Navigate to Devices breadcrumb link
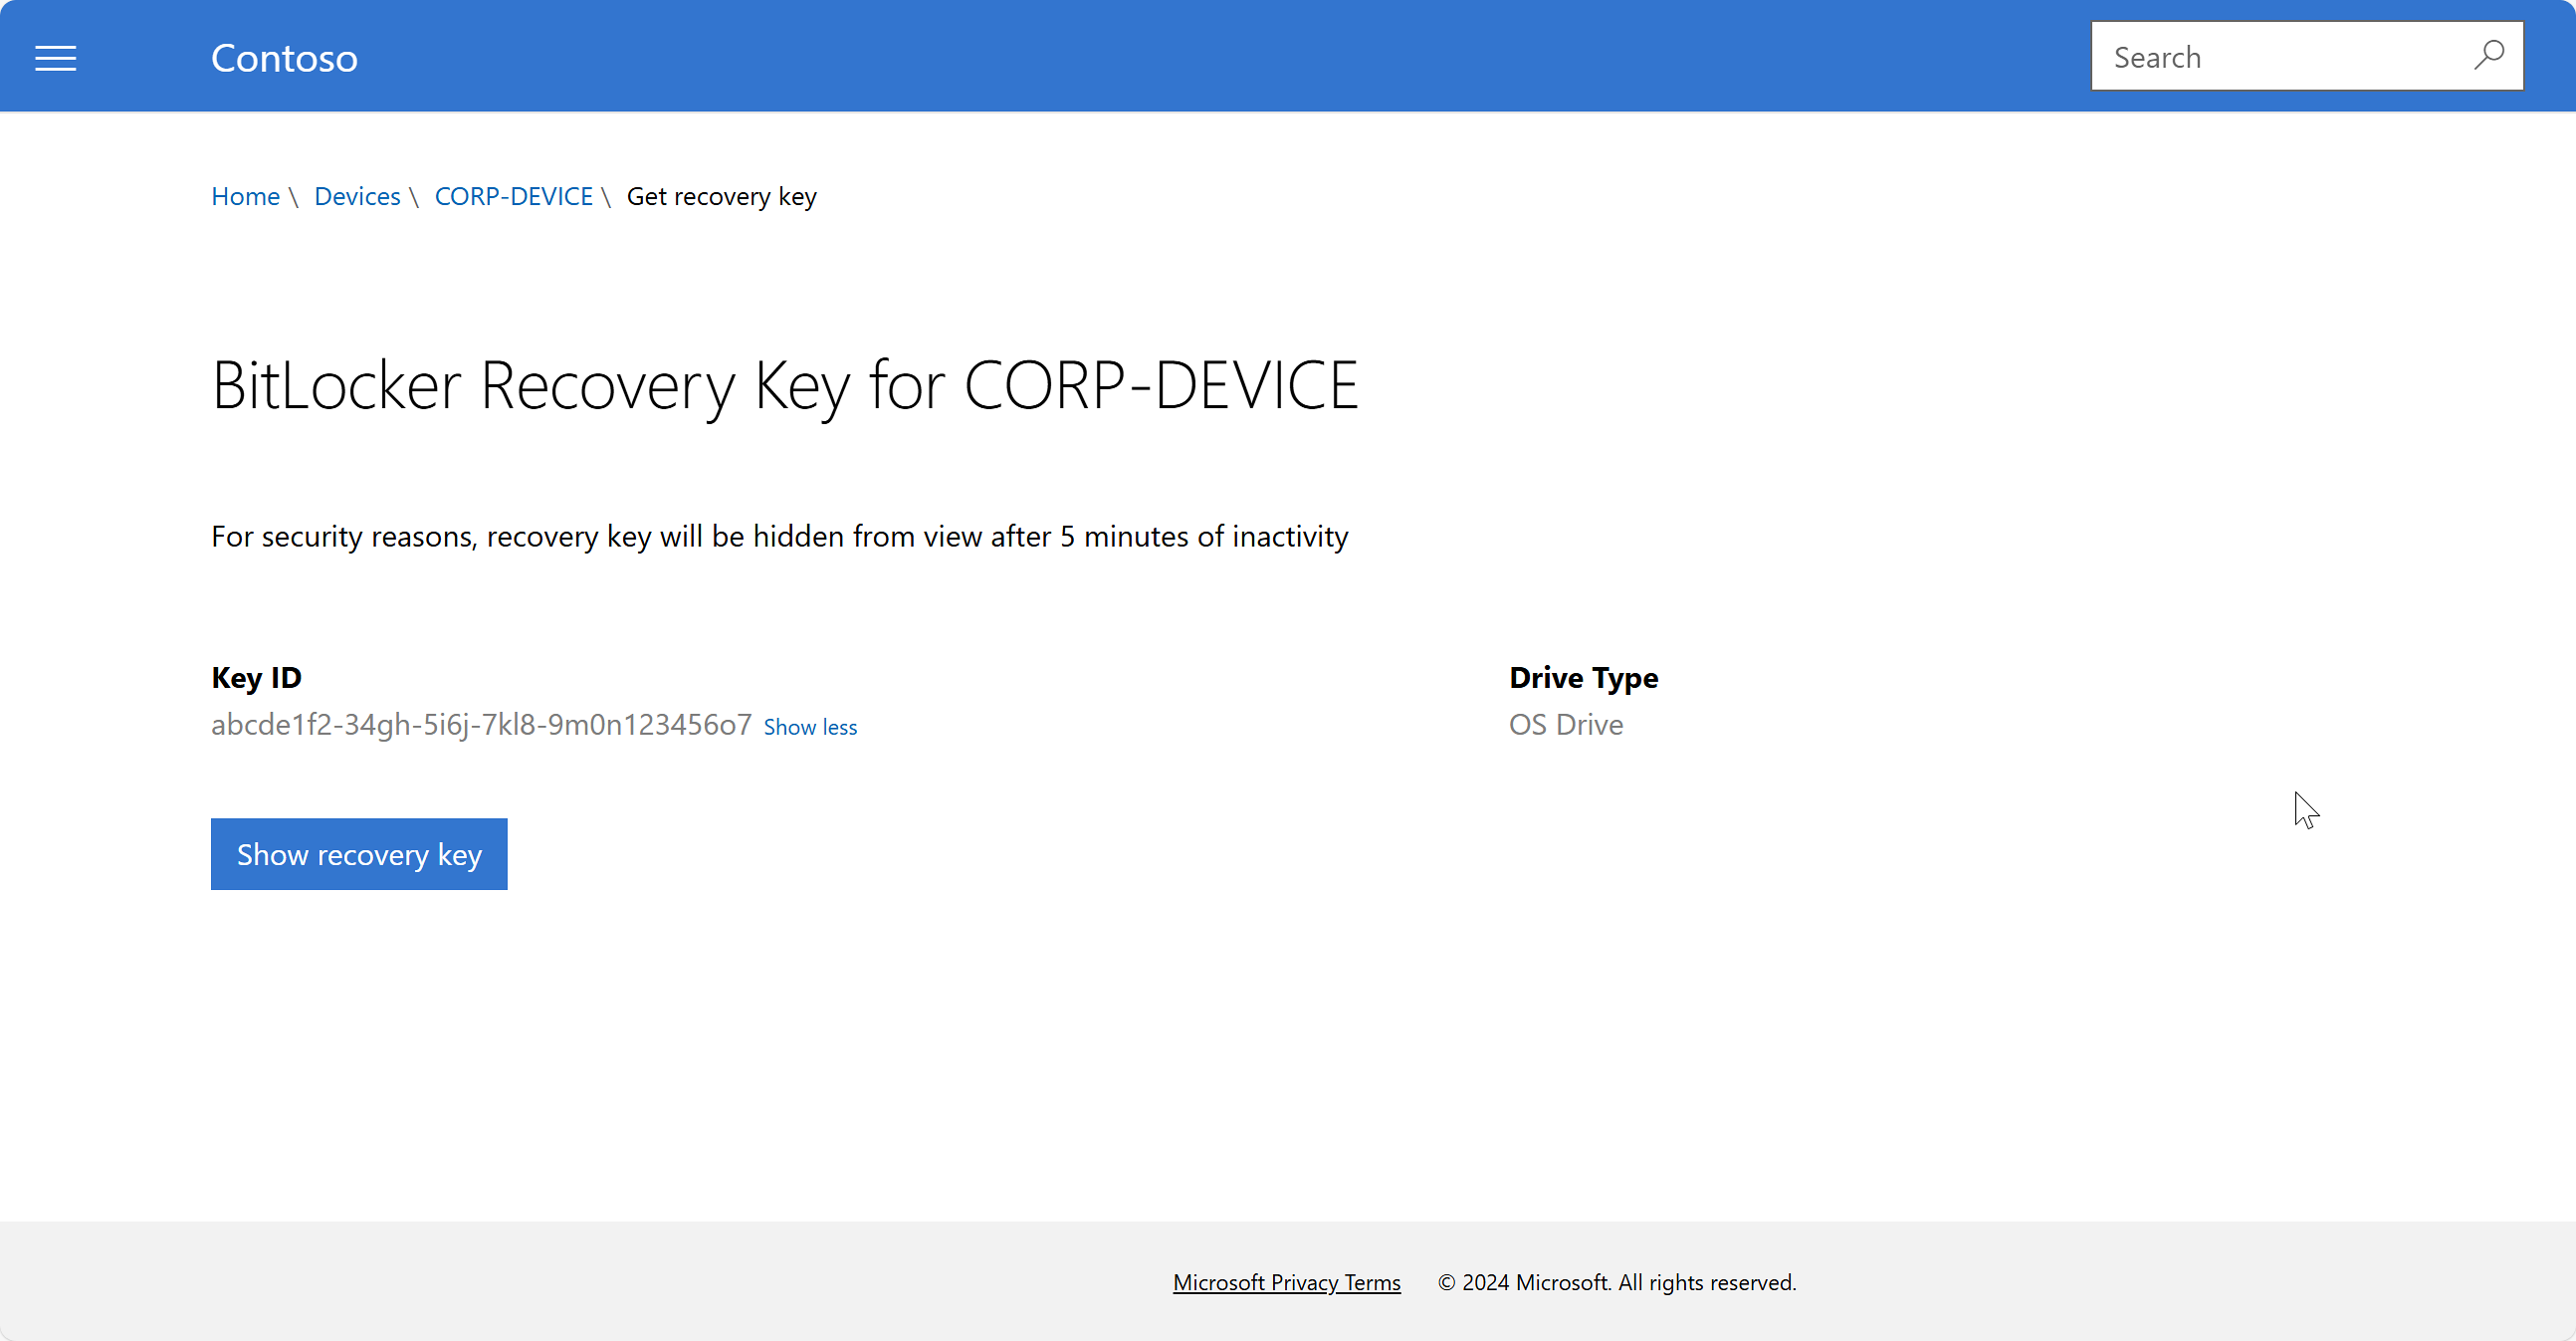 click(357, 196)
